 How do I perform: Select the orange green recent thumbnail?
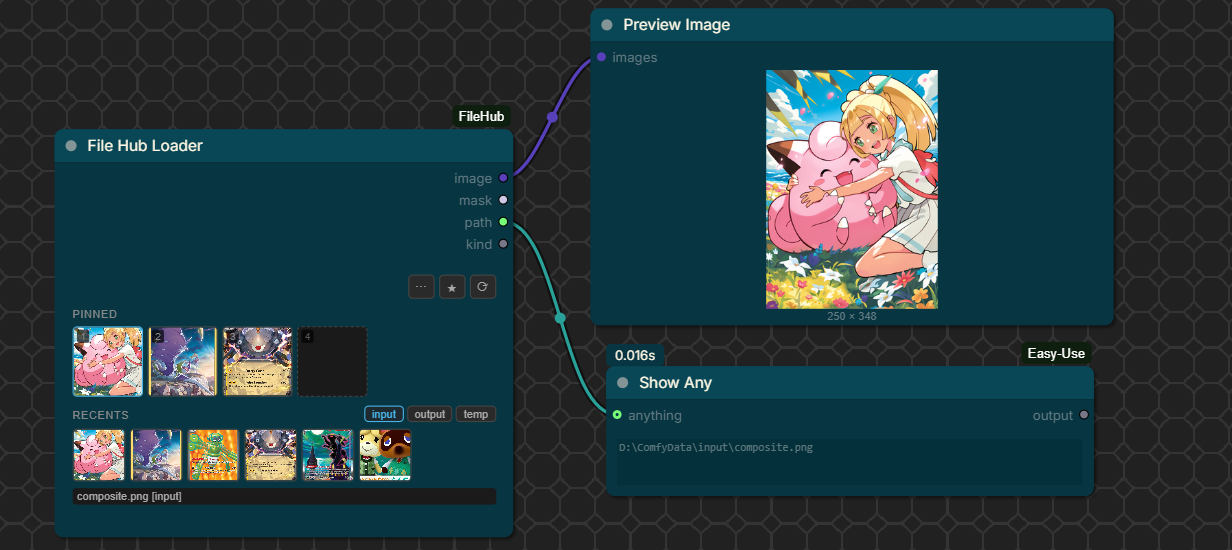point(214,455)
